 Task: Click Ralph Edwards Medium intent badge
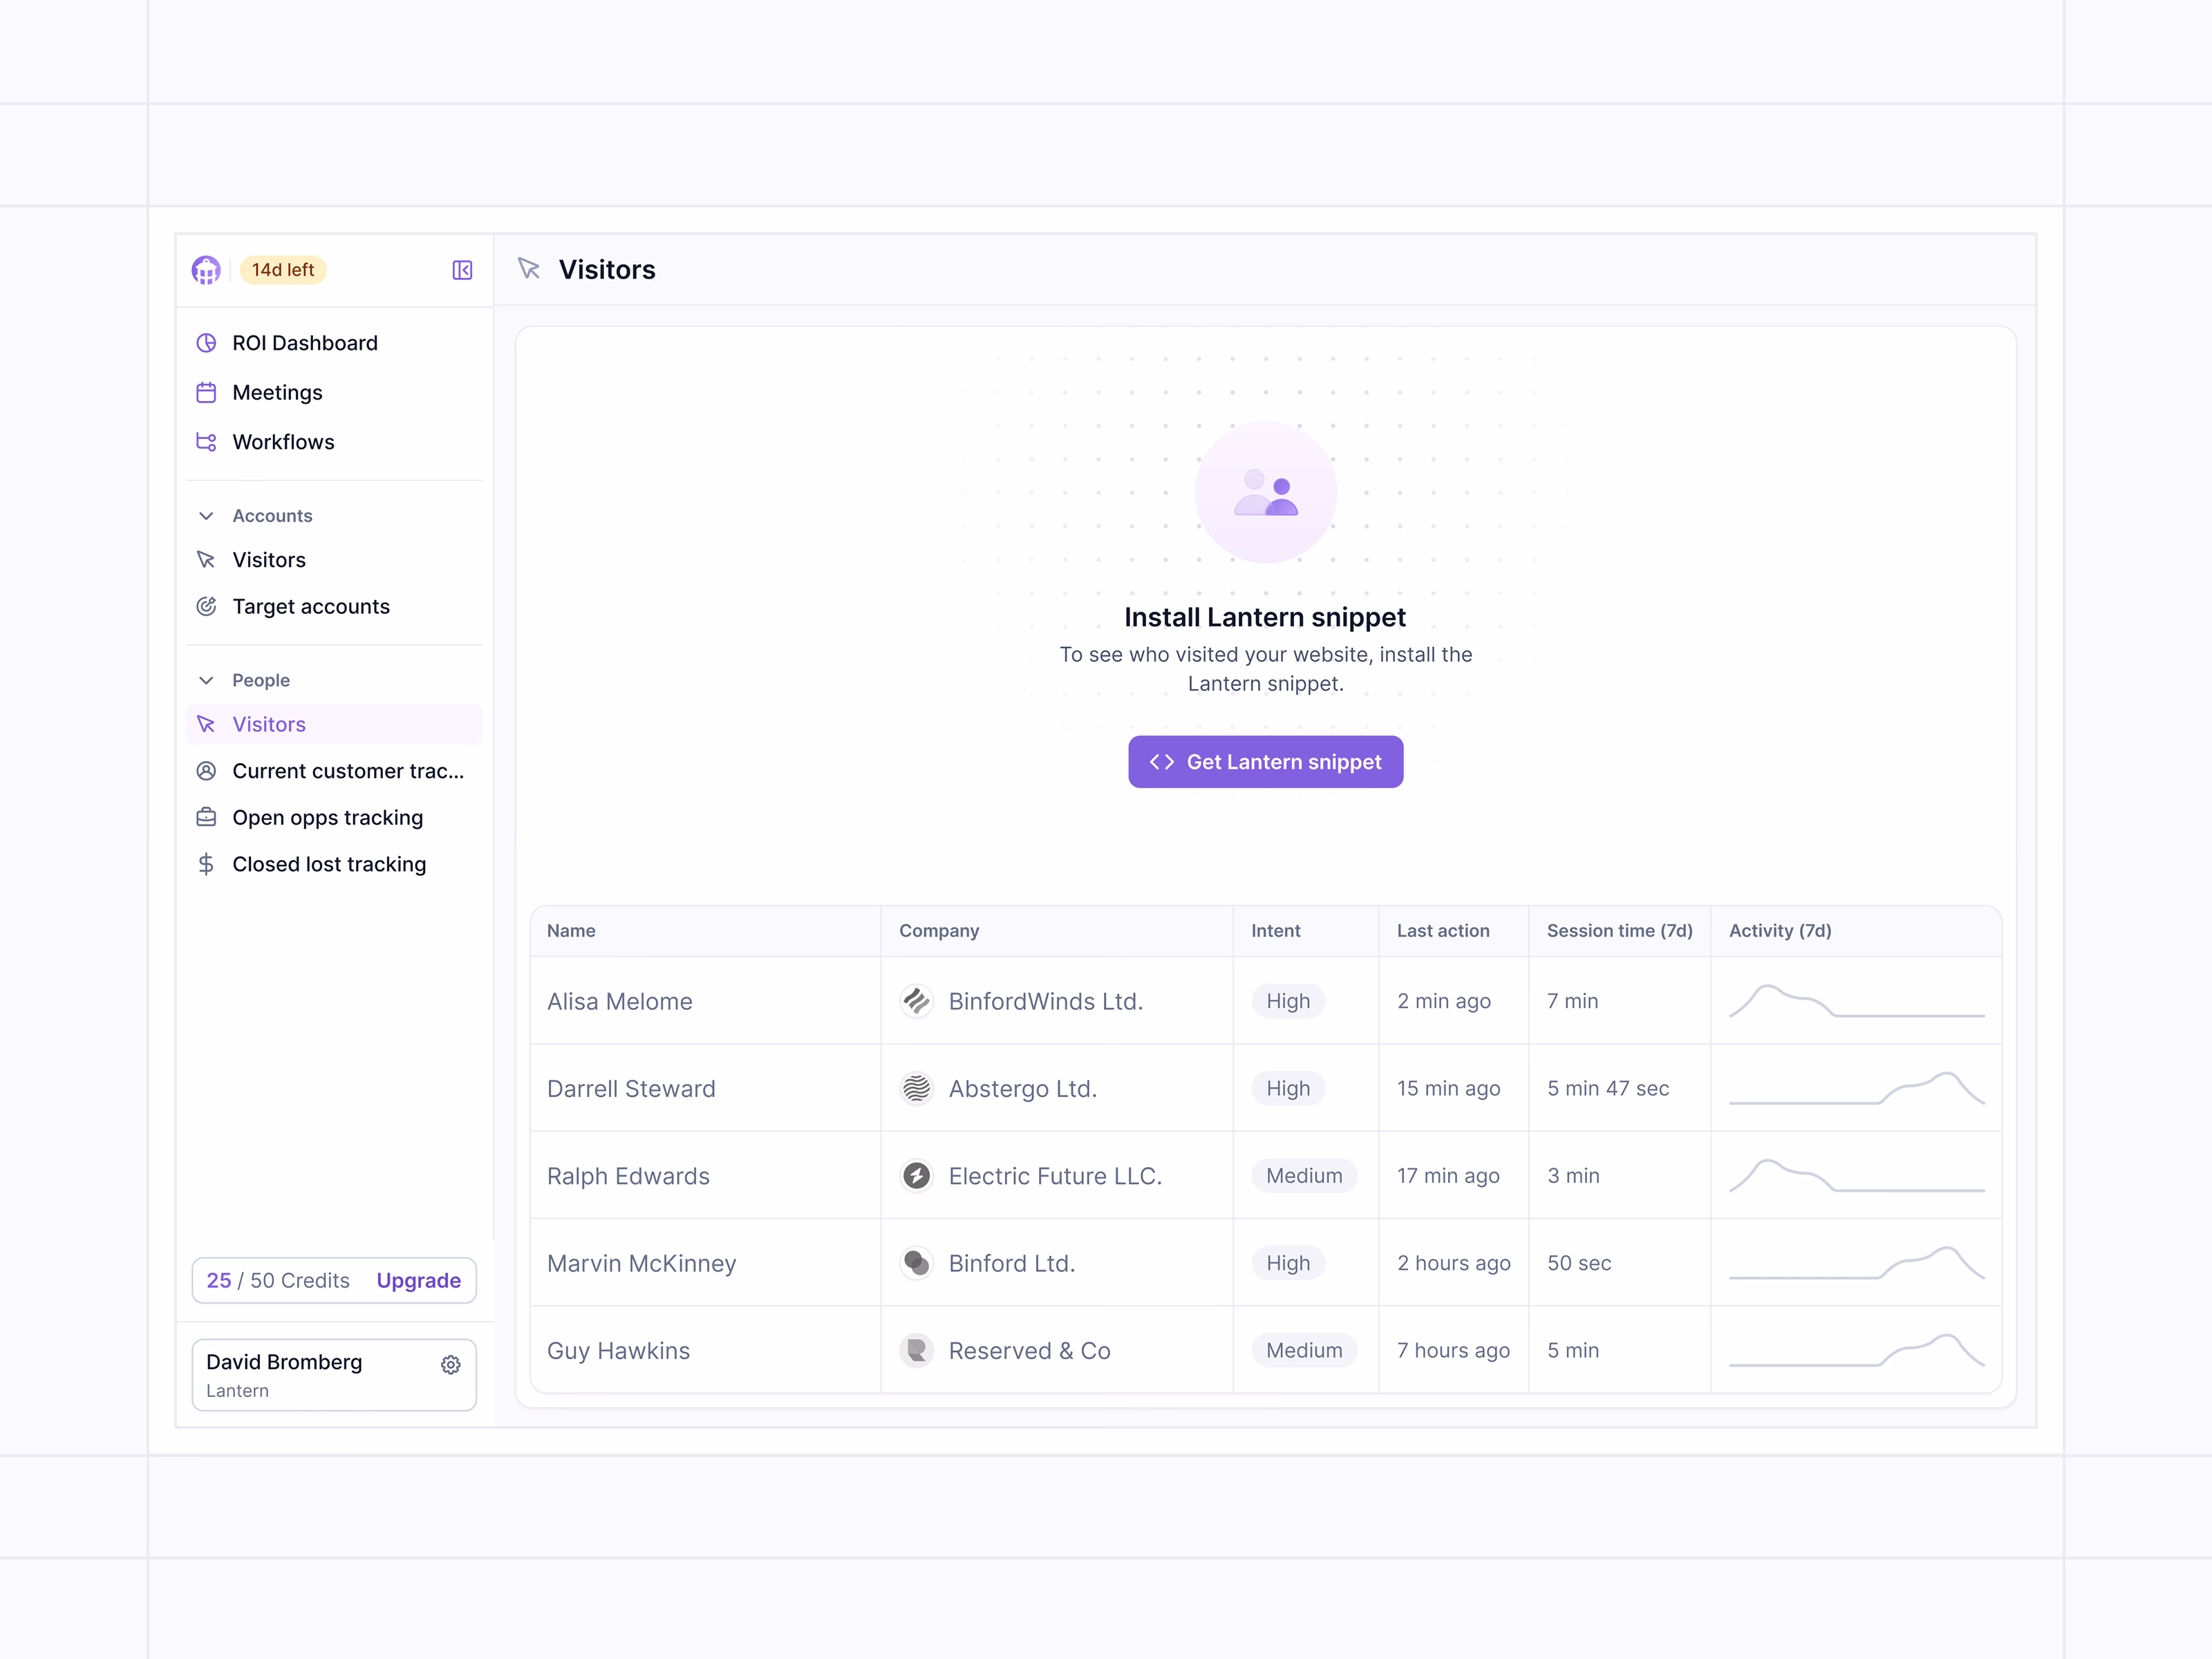pyautogui.click(x=1304, y=1176)
